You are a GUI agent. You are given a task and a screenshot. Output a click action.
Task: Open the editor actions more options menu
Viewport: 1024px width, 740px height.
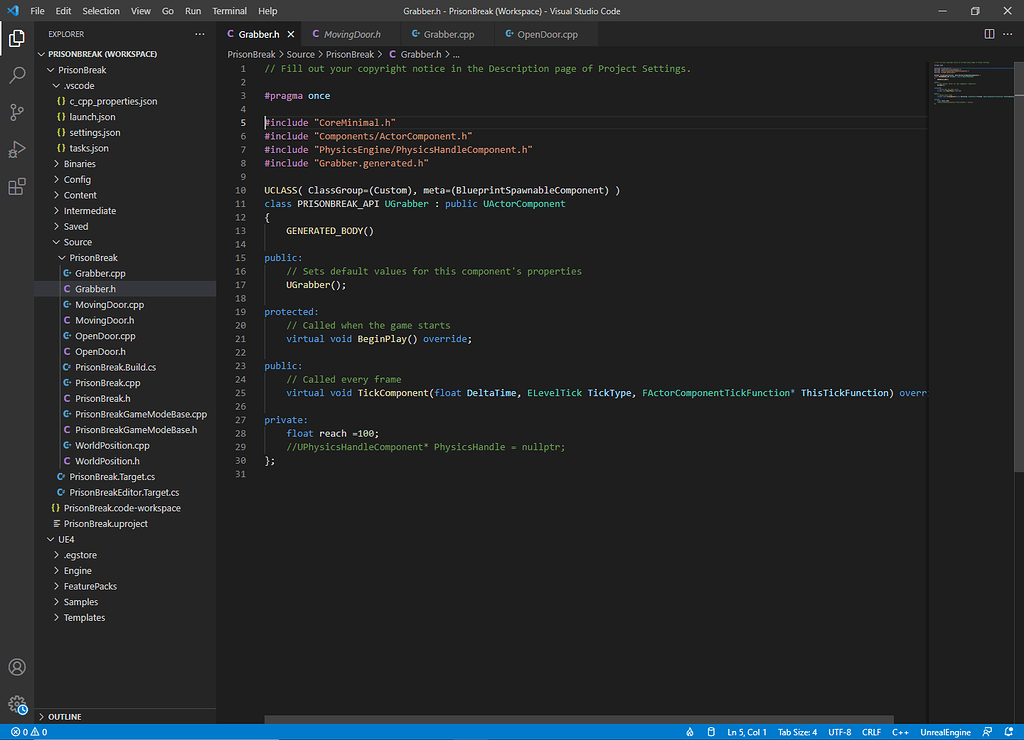[x=1007, y=33]
